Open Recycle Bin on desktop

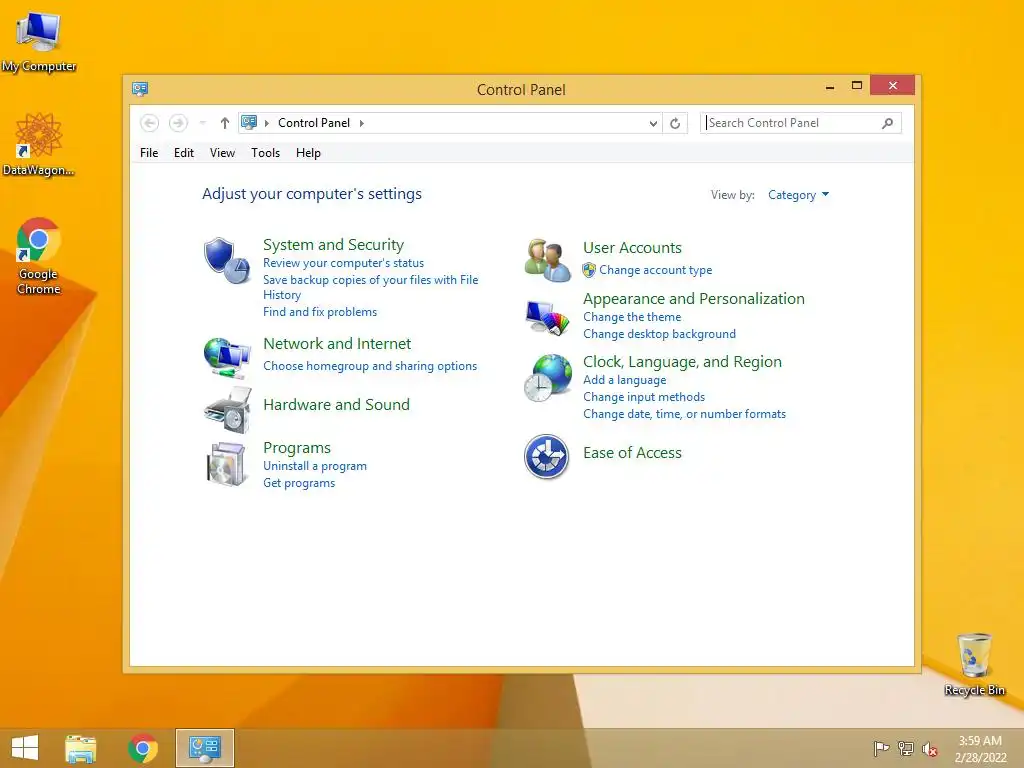(x=974, y=664)
